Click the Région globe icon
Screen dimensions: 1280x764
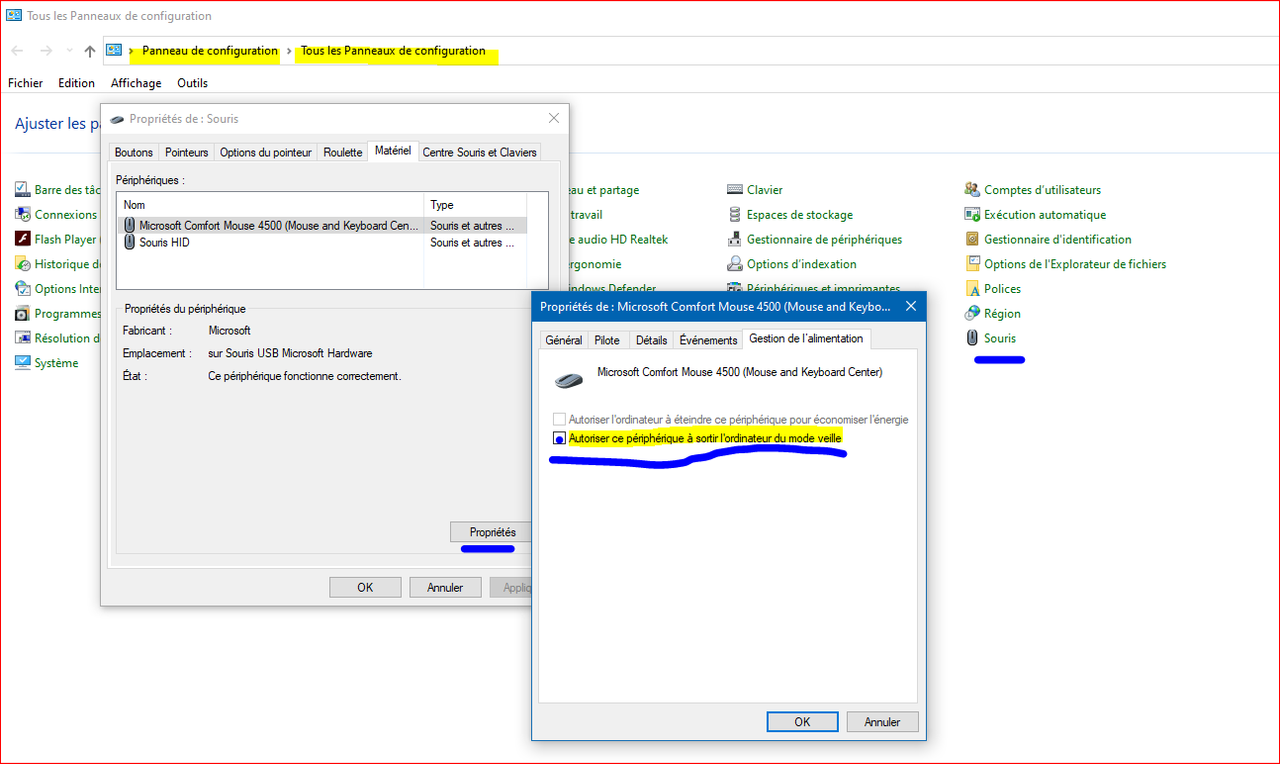(972, 313)
